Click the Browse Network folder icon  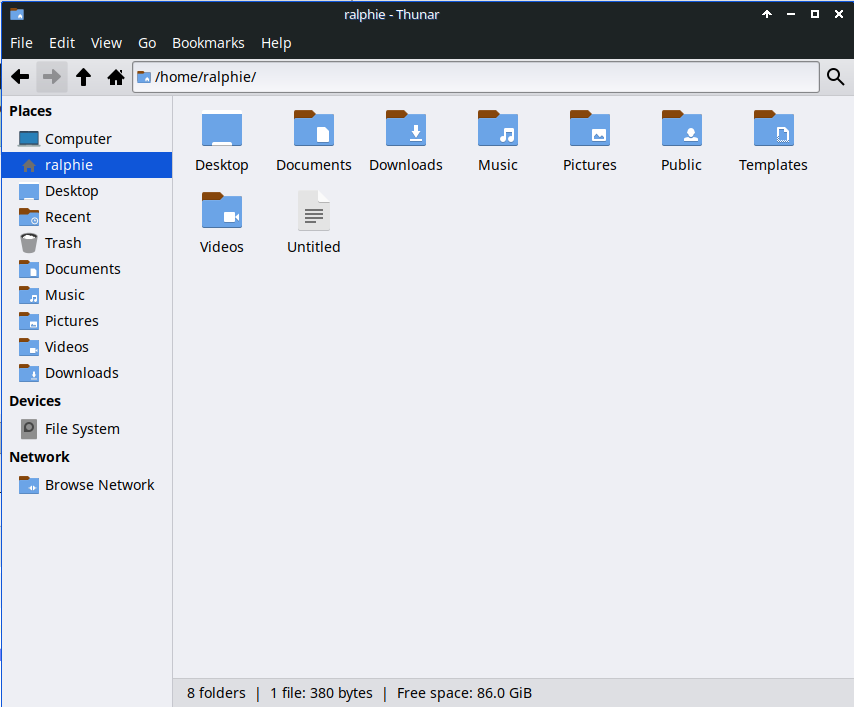[28, 485]
